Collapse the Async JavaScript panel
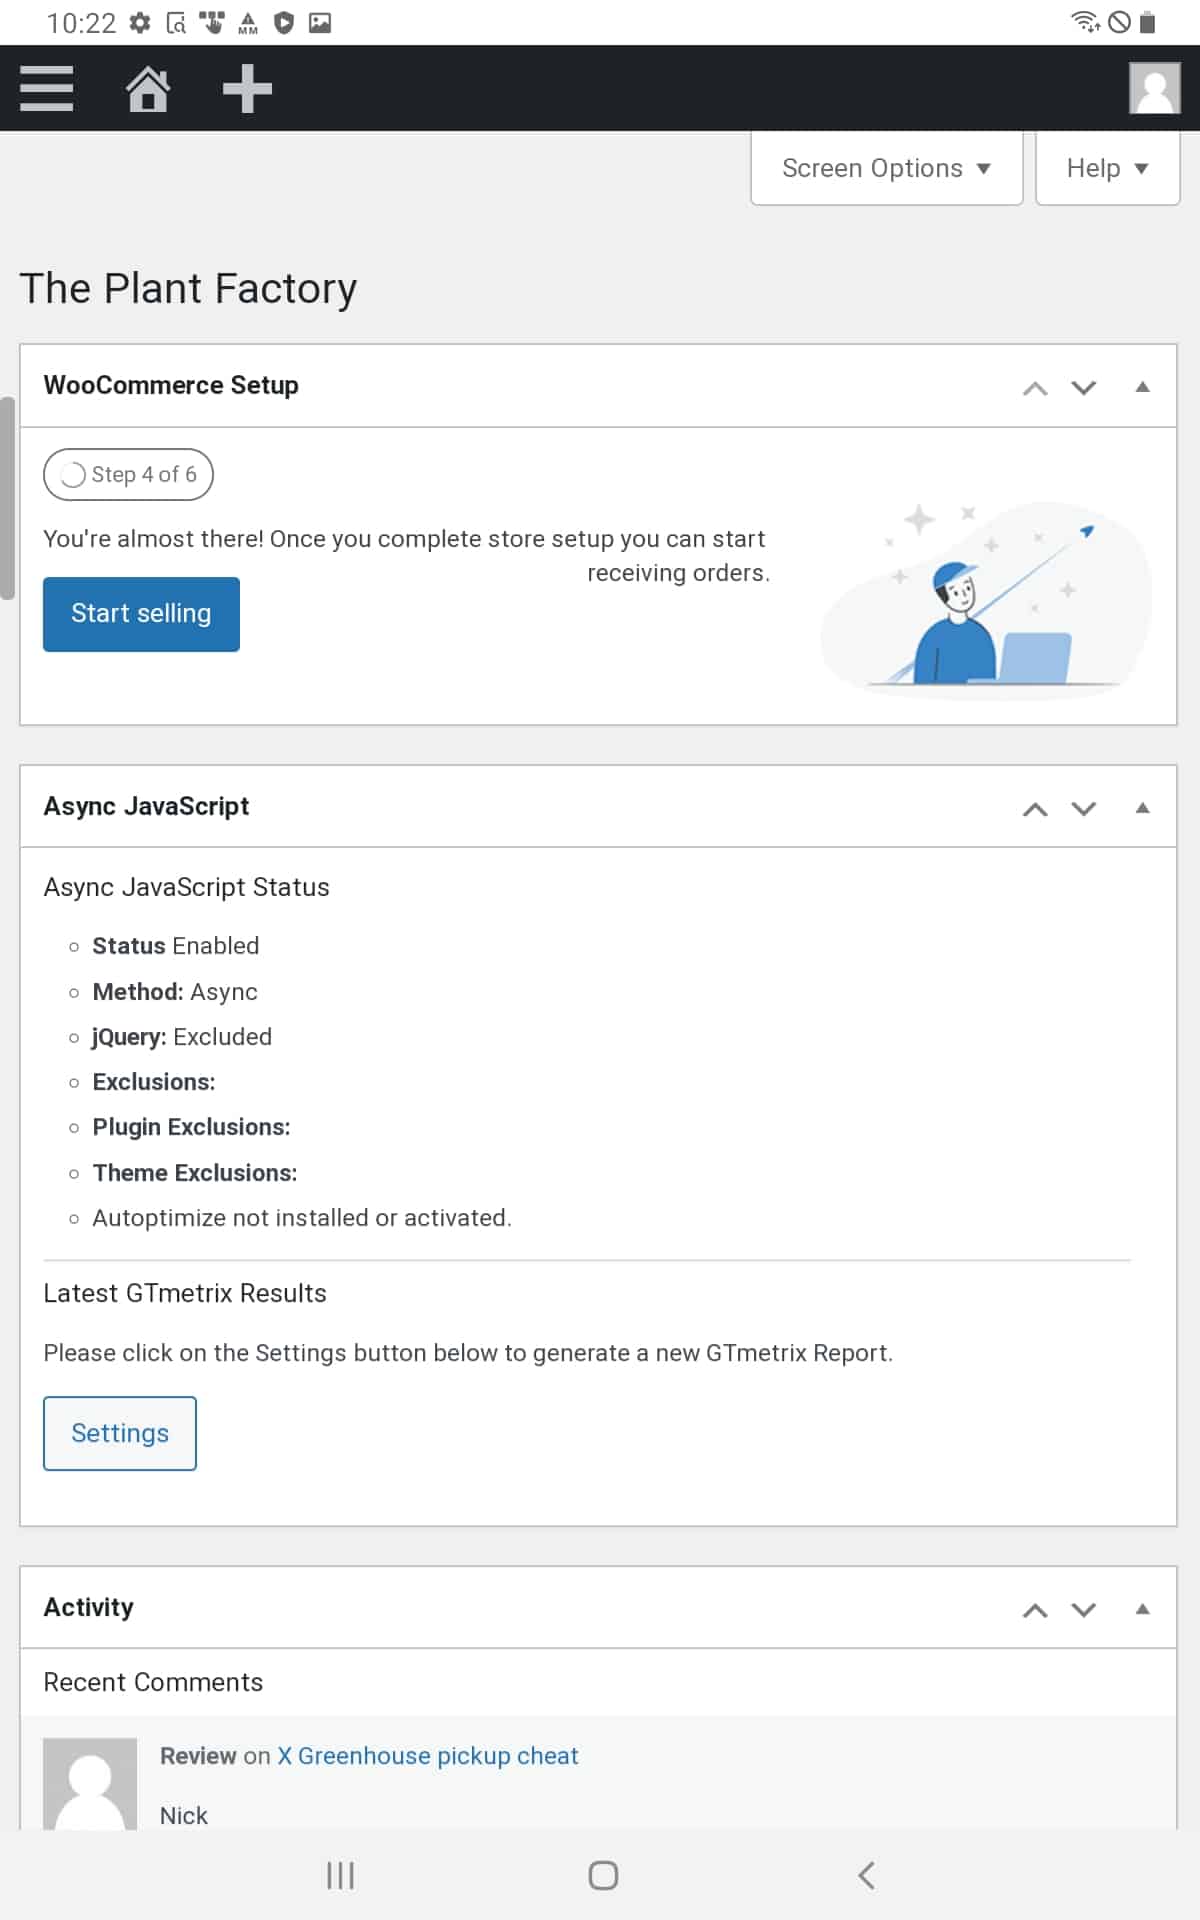 [x=1142, y=808]
